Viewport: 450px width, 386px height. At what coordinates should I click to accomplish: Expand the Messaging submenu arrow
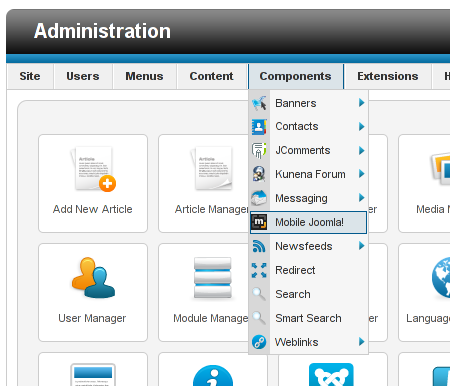361,198
